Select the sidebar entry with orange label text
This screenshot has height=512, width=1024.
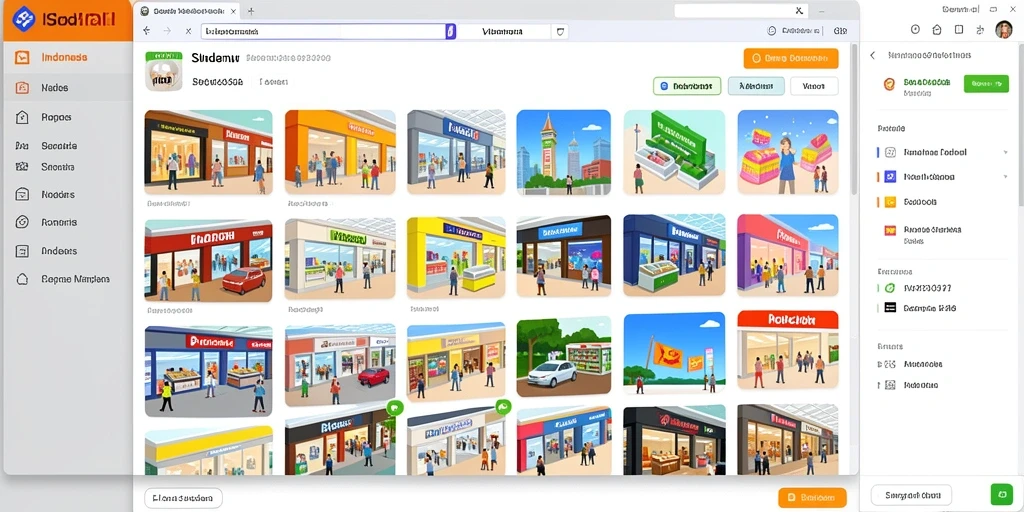67,57
